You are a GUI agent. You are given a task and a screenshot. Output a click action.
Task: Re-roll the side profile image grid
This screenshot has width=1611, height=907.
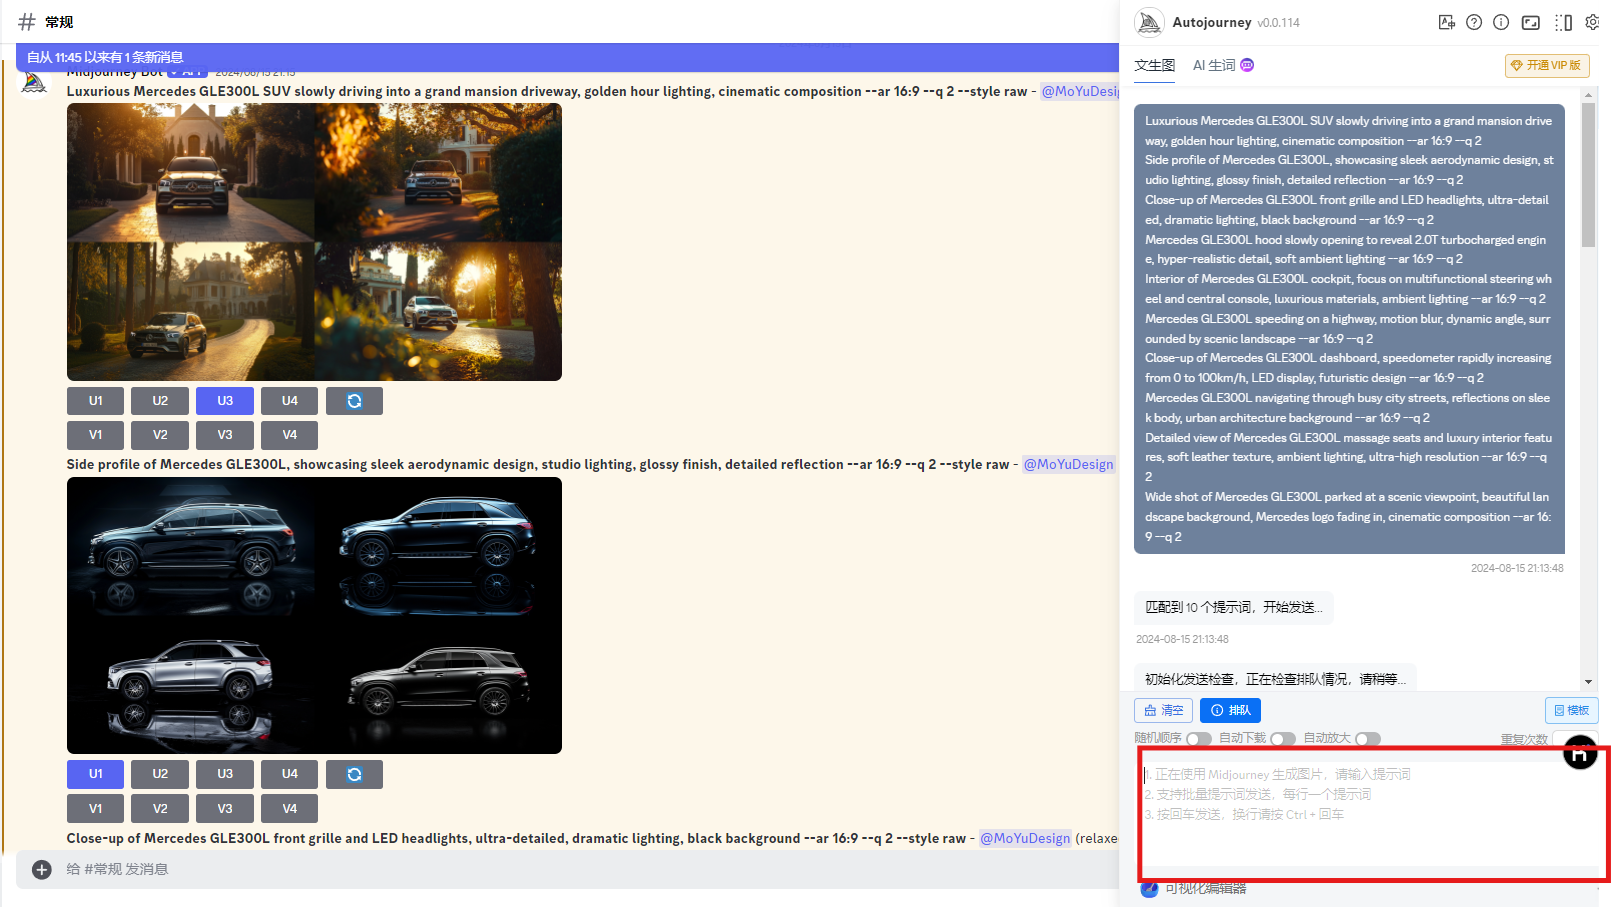(x=354, y=774)
